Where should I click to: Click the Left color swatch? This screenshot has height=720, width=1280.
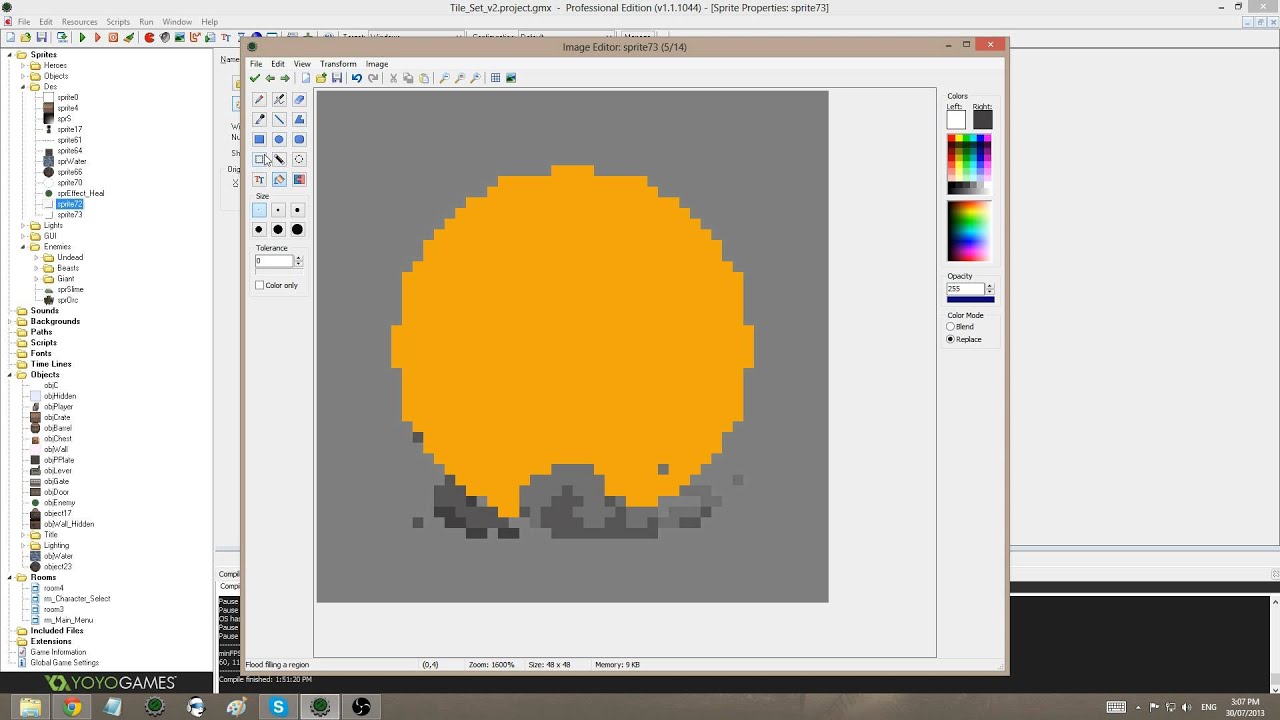tap(956, 120)
